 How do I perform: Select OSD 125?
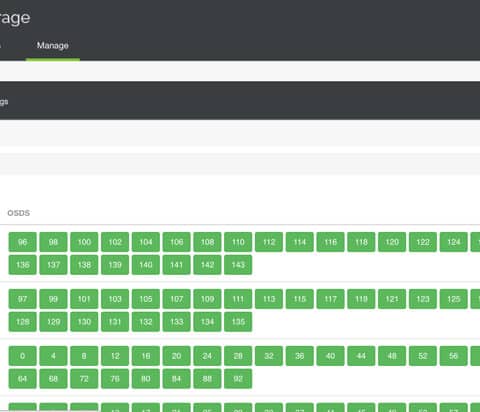click(454, 299)
